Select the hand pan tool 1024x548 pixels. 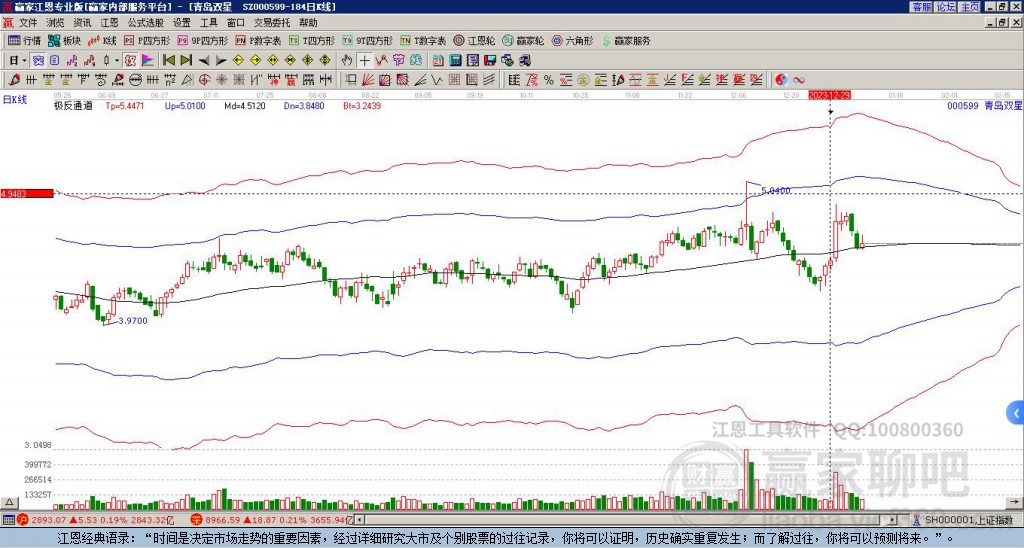tap(347, 61)
